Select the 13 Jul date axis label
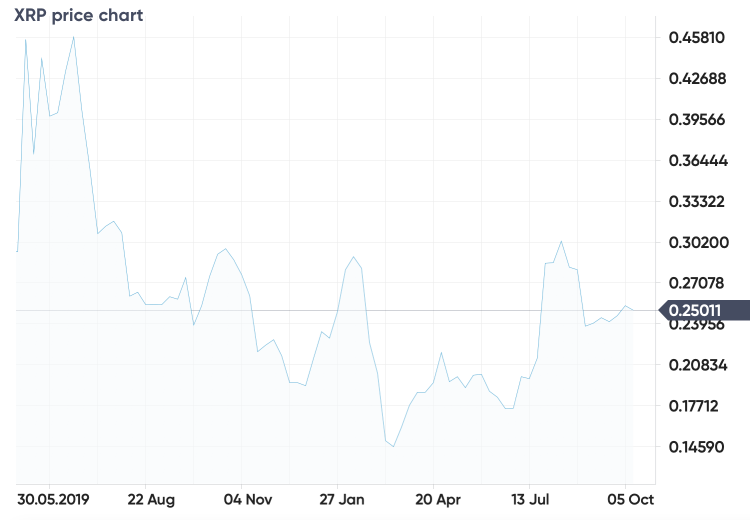Image resolution: width=750 pixels, height=531 pixels. click(530, 499)
